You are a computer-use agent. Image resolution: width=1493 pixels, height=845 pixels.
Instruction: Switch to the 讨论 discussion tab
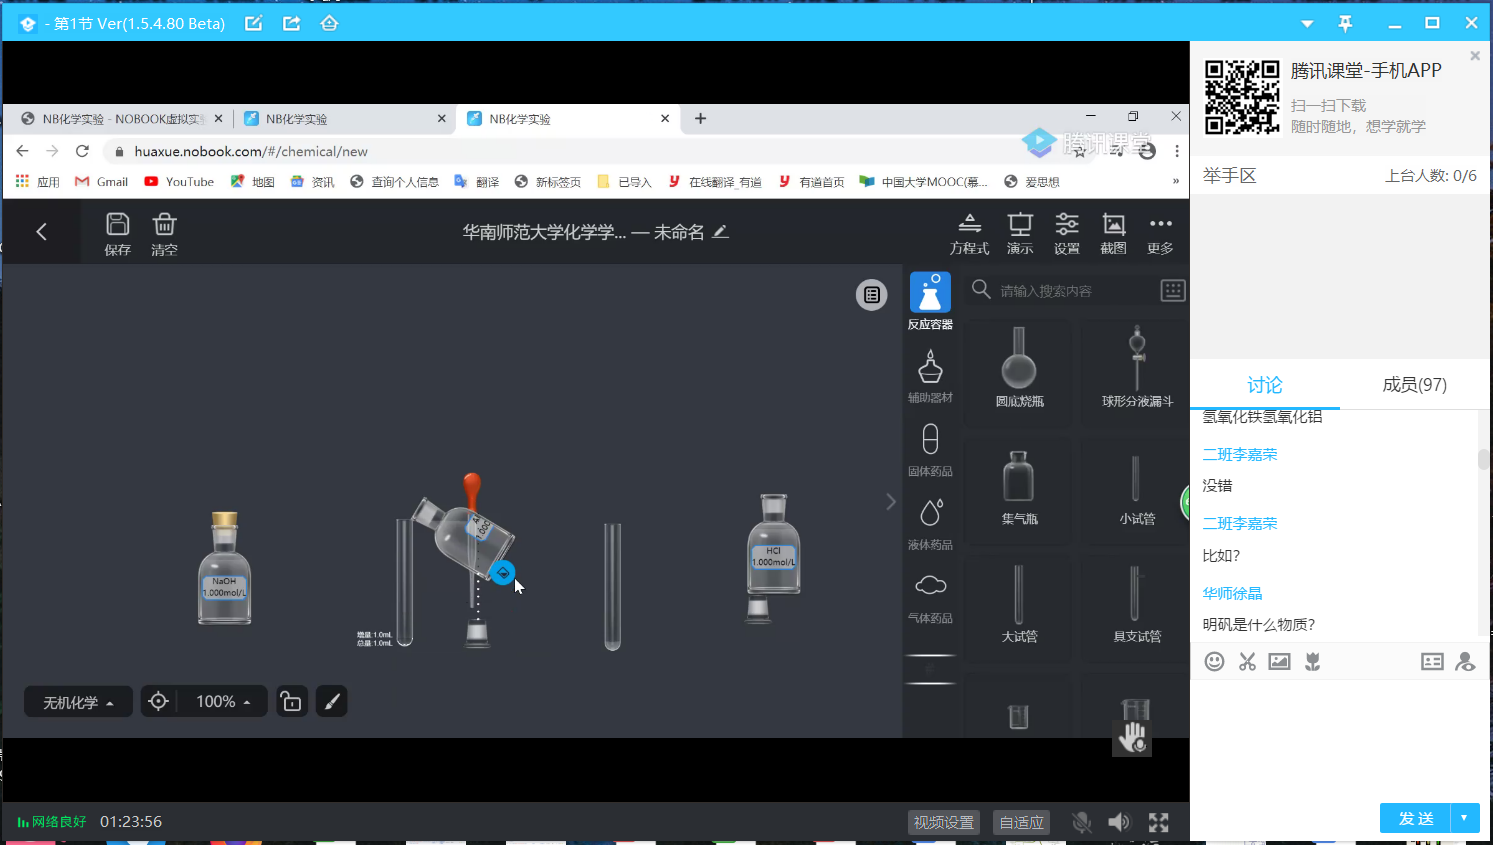(x=1264, y=385)
